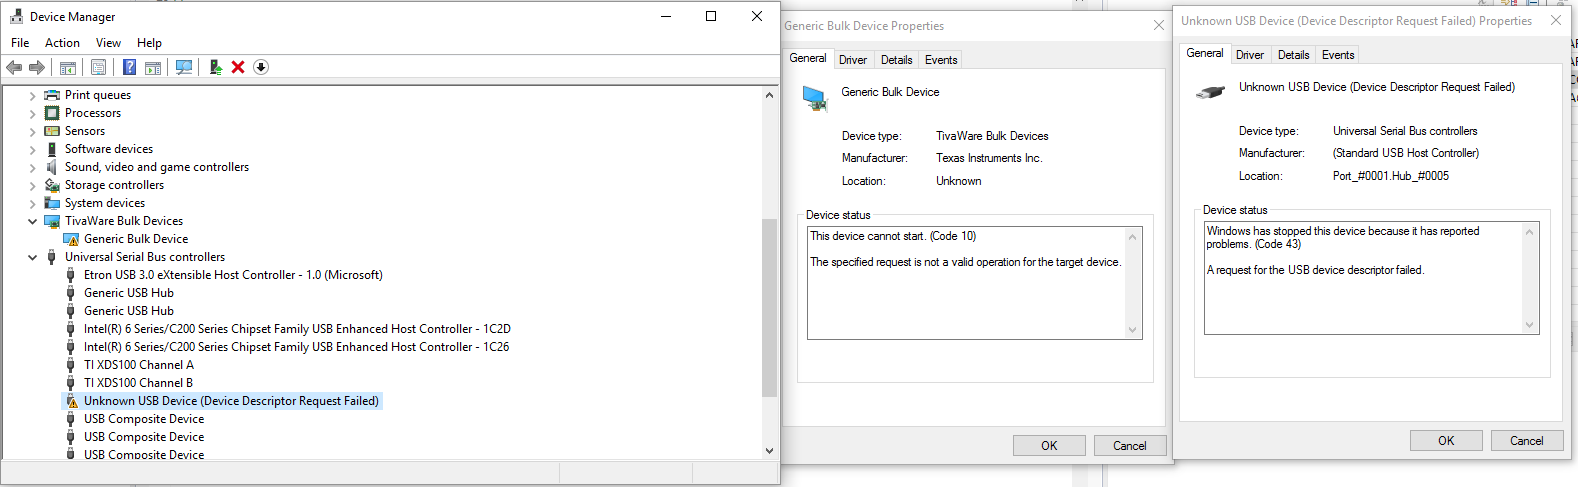Click the Update device driver toolbar icon
This screenshot has width=1578, height=487.
click(x=215, y=67)
